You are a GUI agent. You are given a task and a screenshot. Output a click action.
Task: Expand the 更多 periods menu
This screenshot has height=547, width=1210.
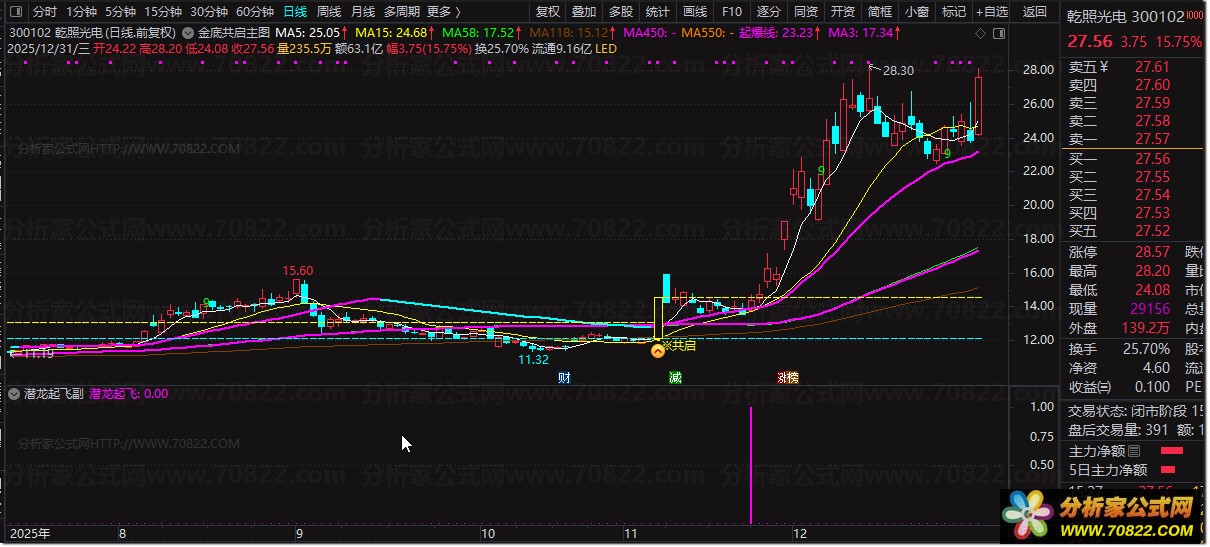click(444, 12)
